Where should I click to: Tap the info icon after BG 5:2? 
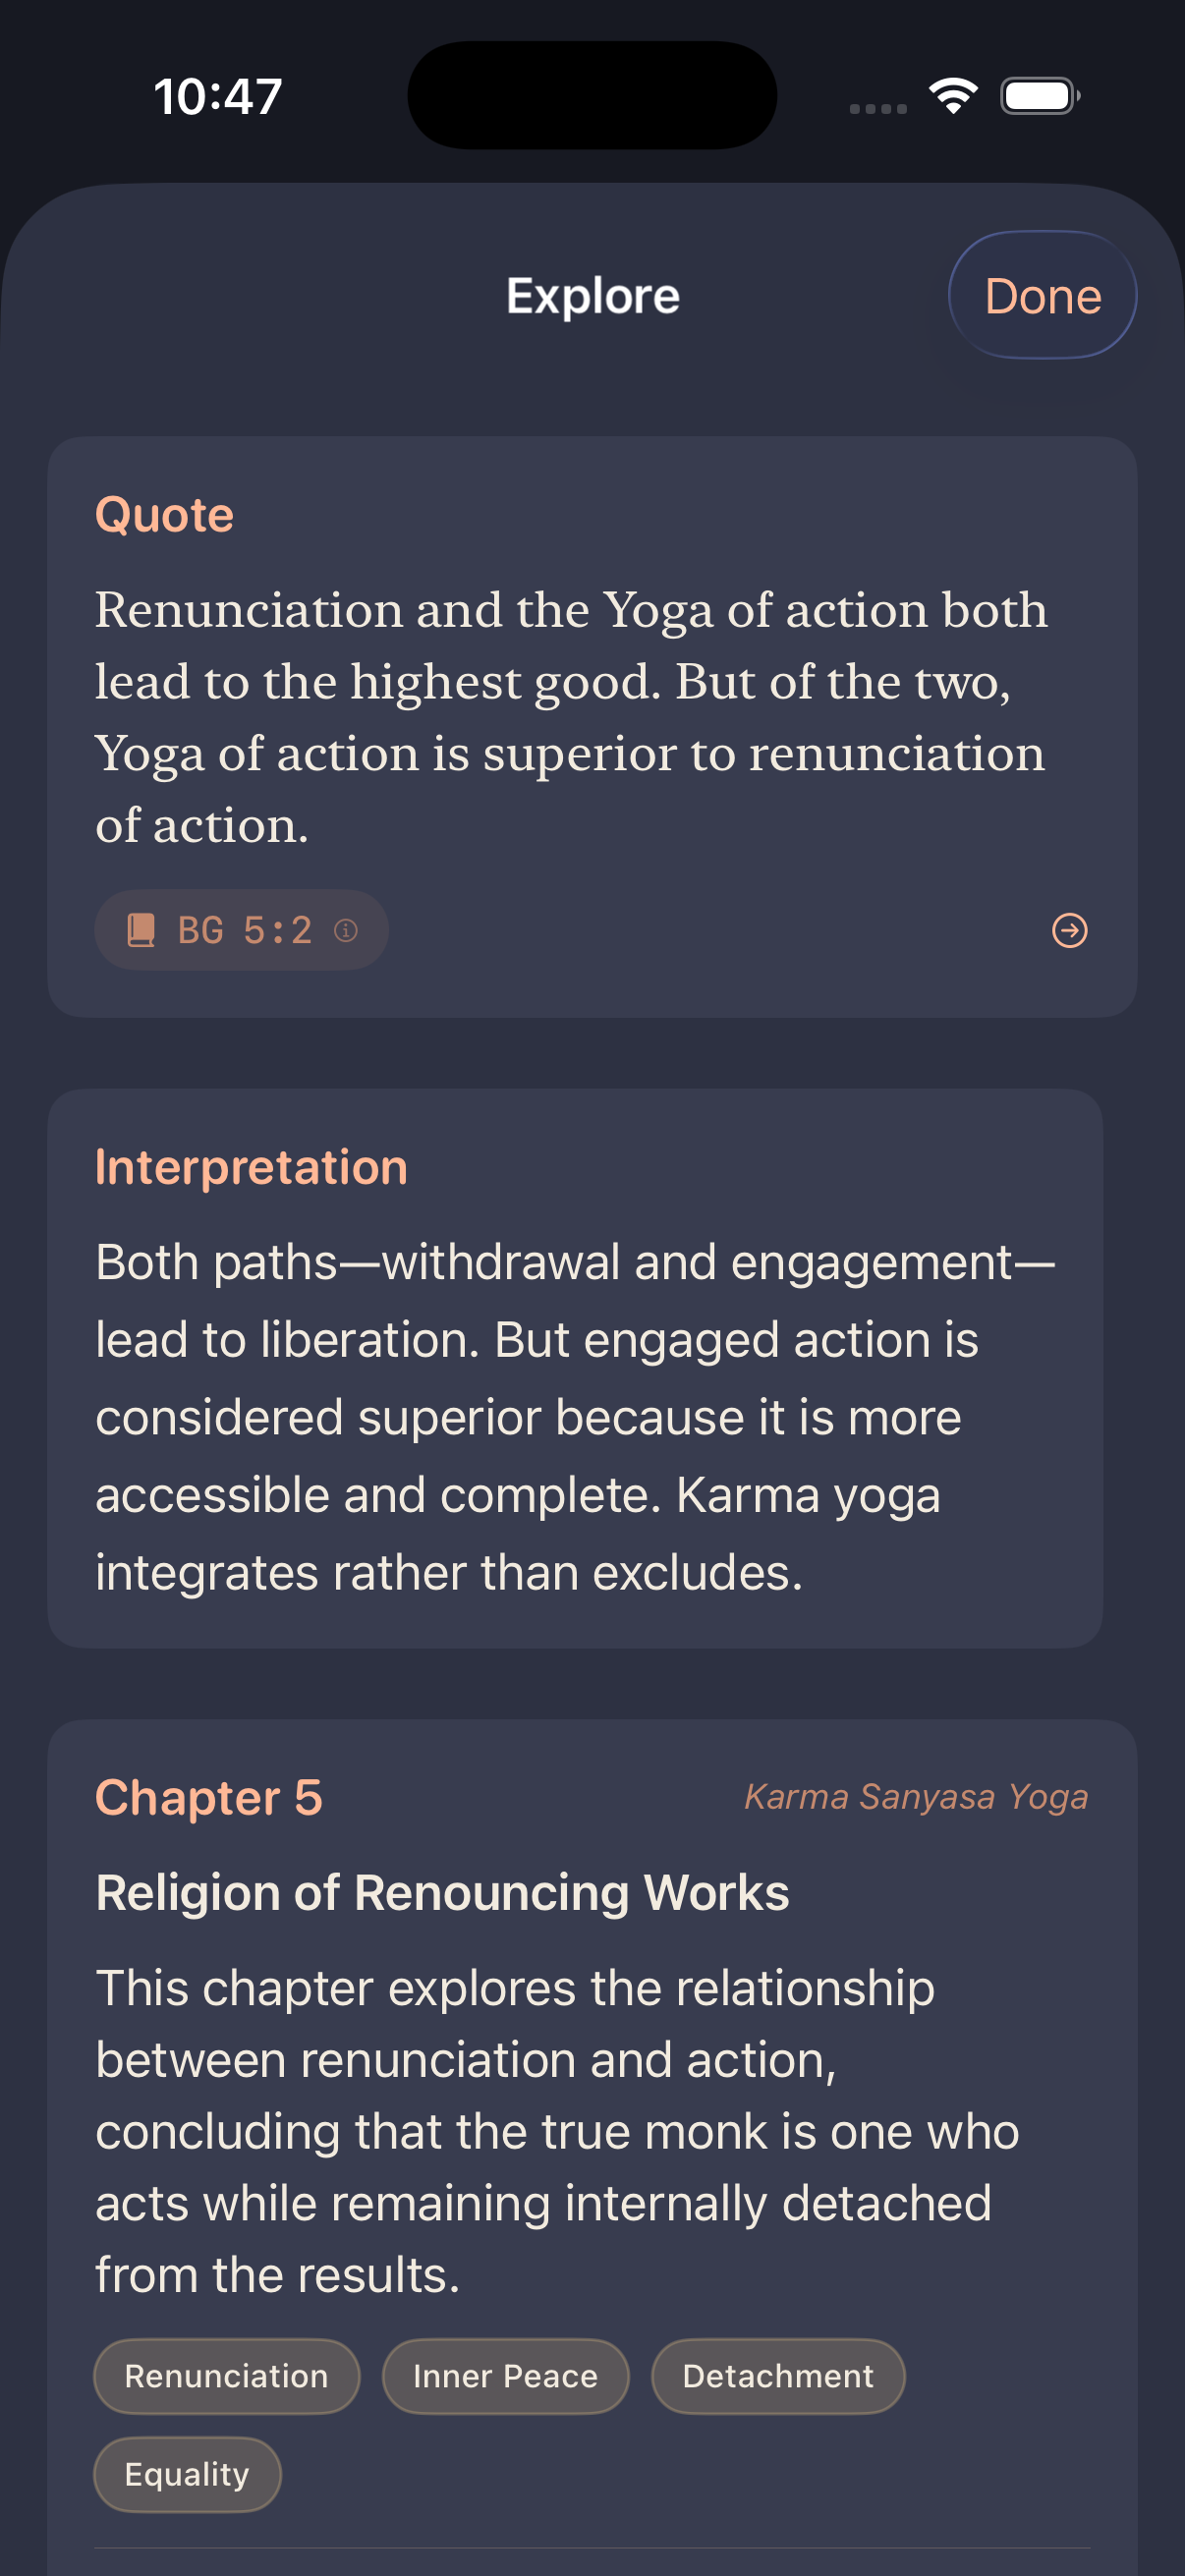tap(346, 931)
